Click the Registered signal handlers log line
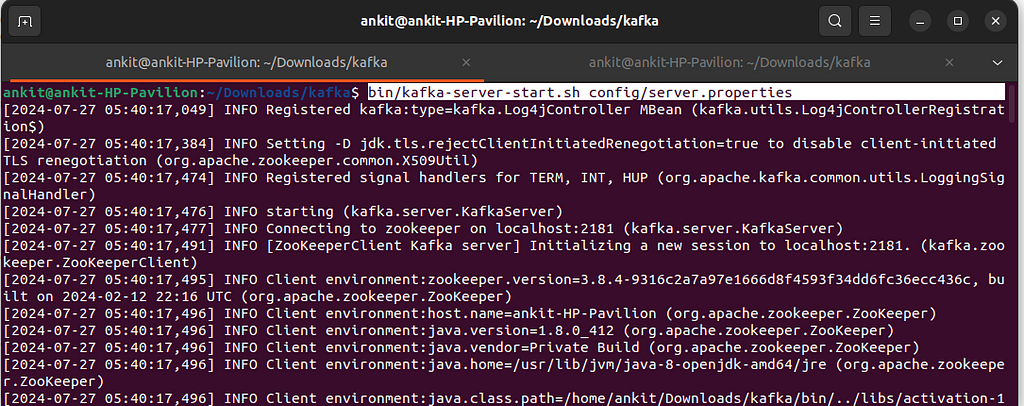 pyautogui.click(x=504, y=185)
